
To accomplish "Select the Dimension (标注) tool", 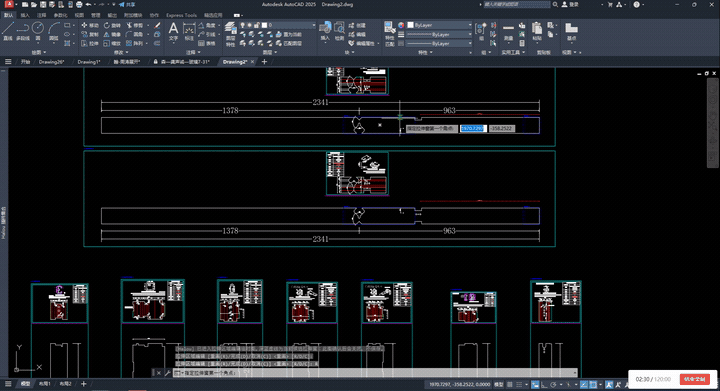I will [x=189, y=32].
